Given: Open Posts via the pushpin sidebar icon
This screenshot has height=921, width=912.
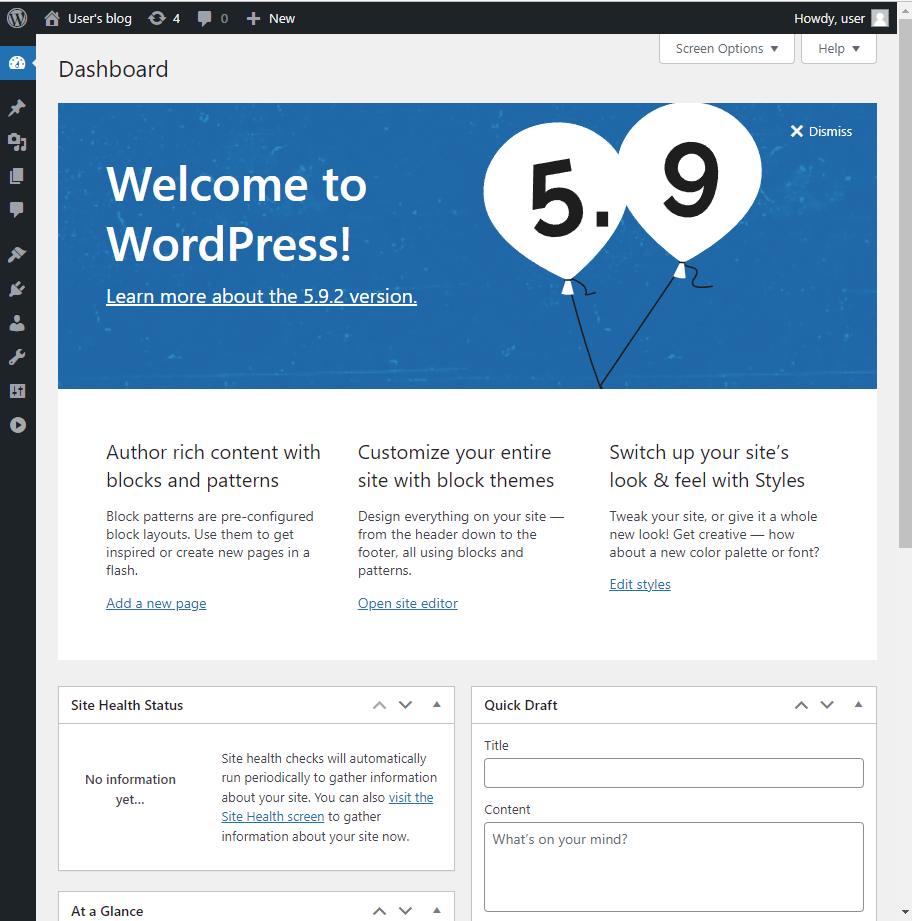Looking at the screenshot, I should [x=17, y=107].
